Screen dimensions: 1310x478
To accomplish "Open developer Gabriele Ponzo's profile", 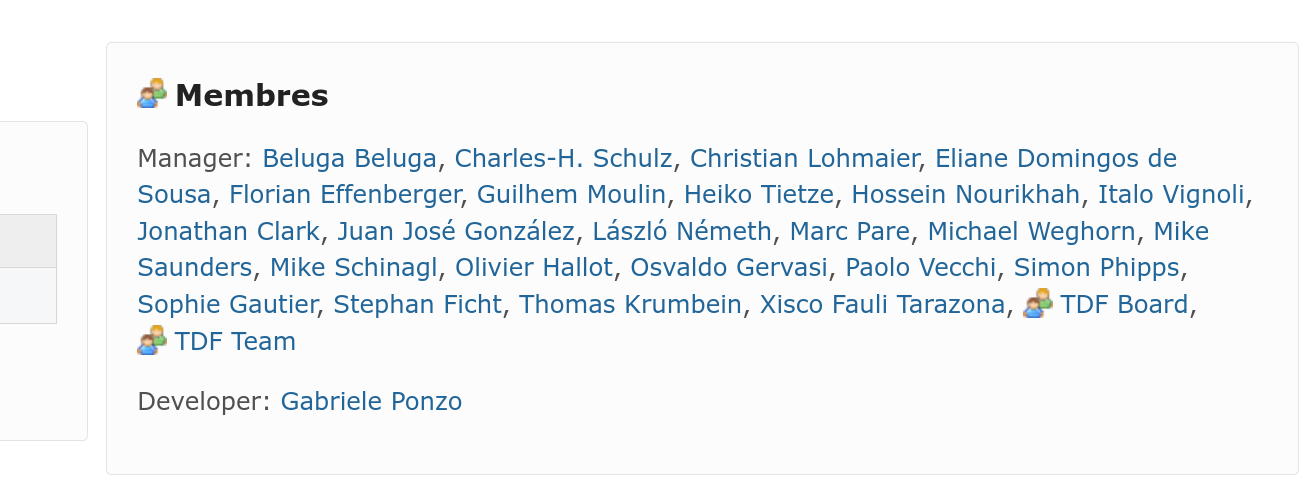I will [371, 402].
